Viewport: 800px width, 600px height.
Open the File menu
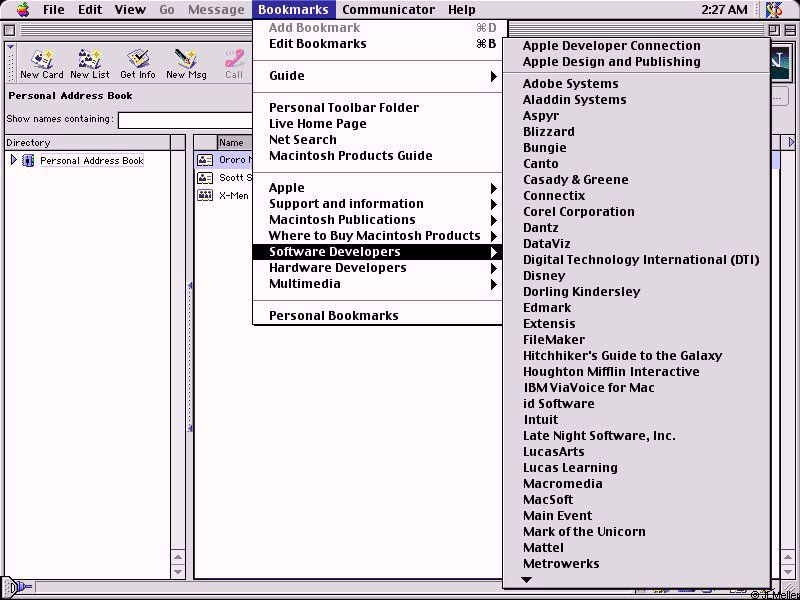[54, 10]
